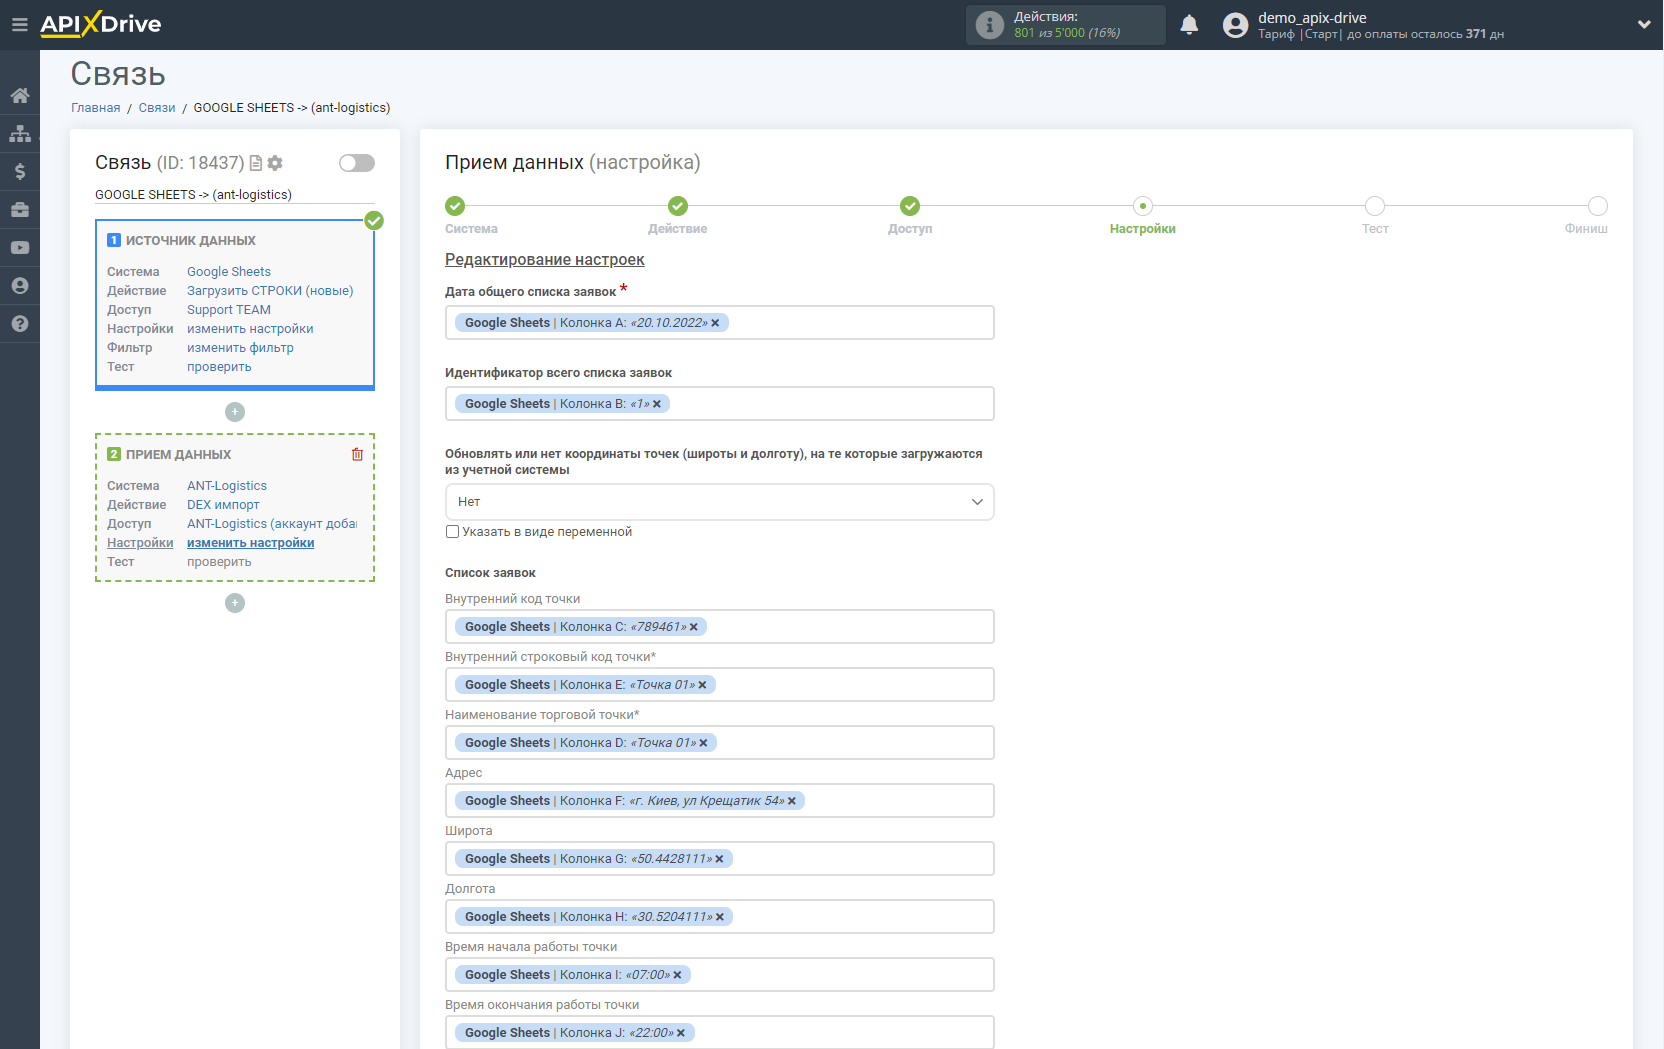Click 'изменить фильтр' link
This screenshot has height=1049, width=1664.
point(240,348)
